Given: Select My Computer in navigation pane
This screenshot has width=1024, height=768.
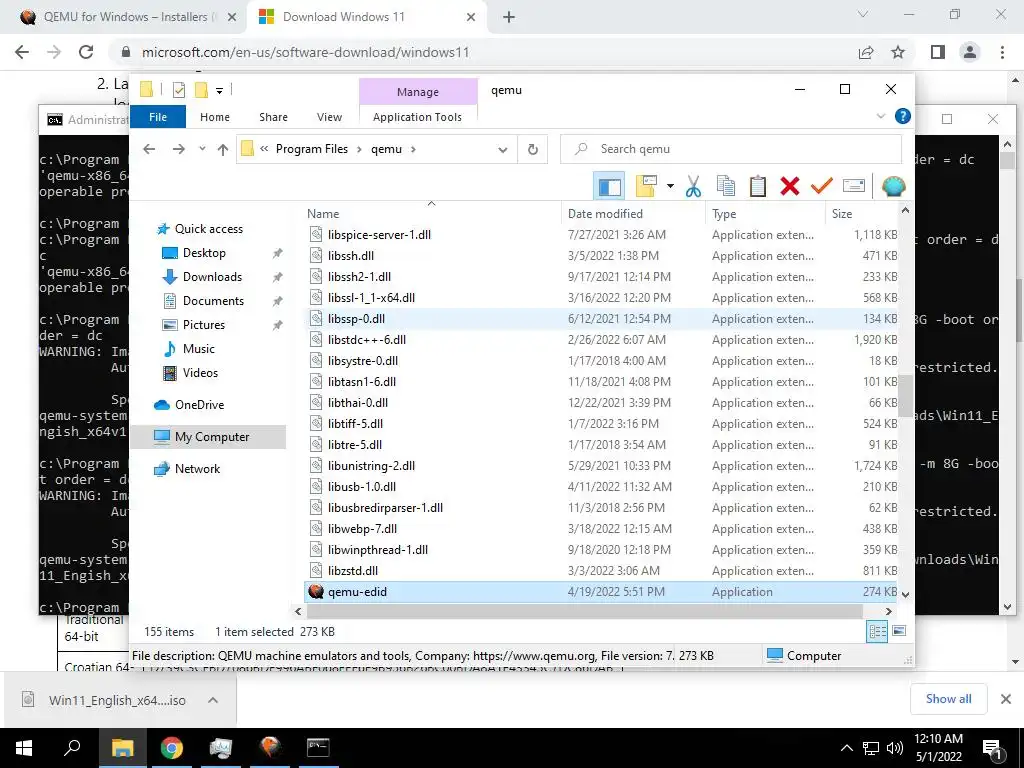Looking at the screenshot, I should (x=209, y=437).
